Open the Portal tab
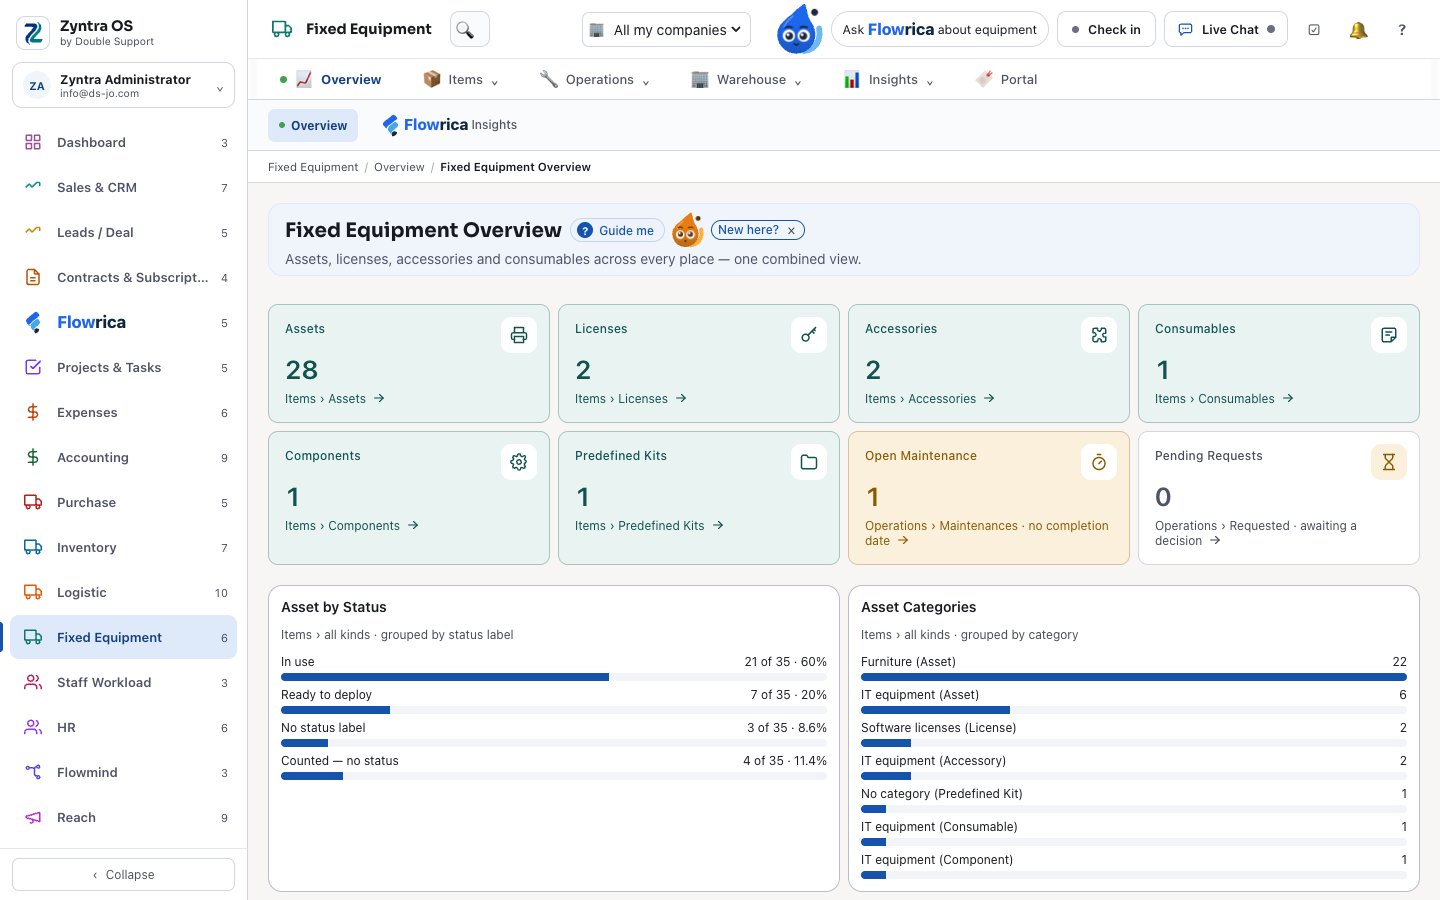The height and width of the screenshot is (900, 1440). pyautogui.click(x=1006, y=80)
